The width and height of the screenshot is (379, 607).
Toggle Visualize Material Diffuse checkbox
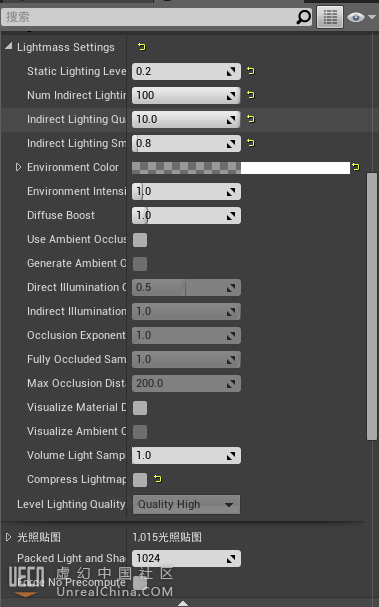pyautogui.click(x=140, y=408)
